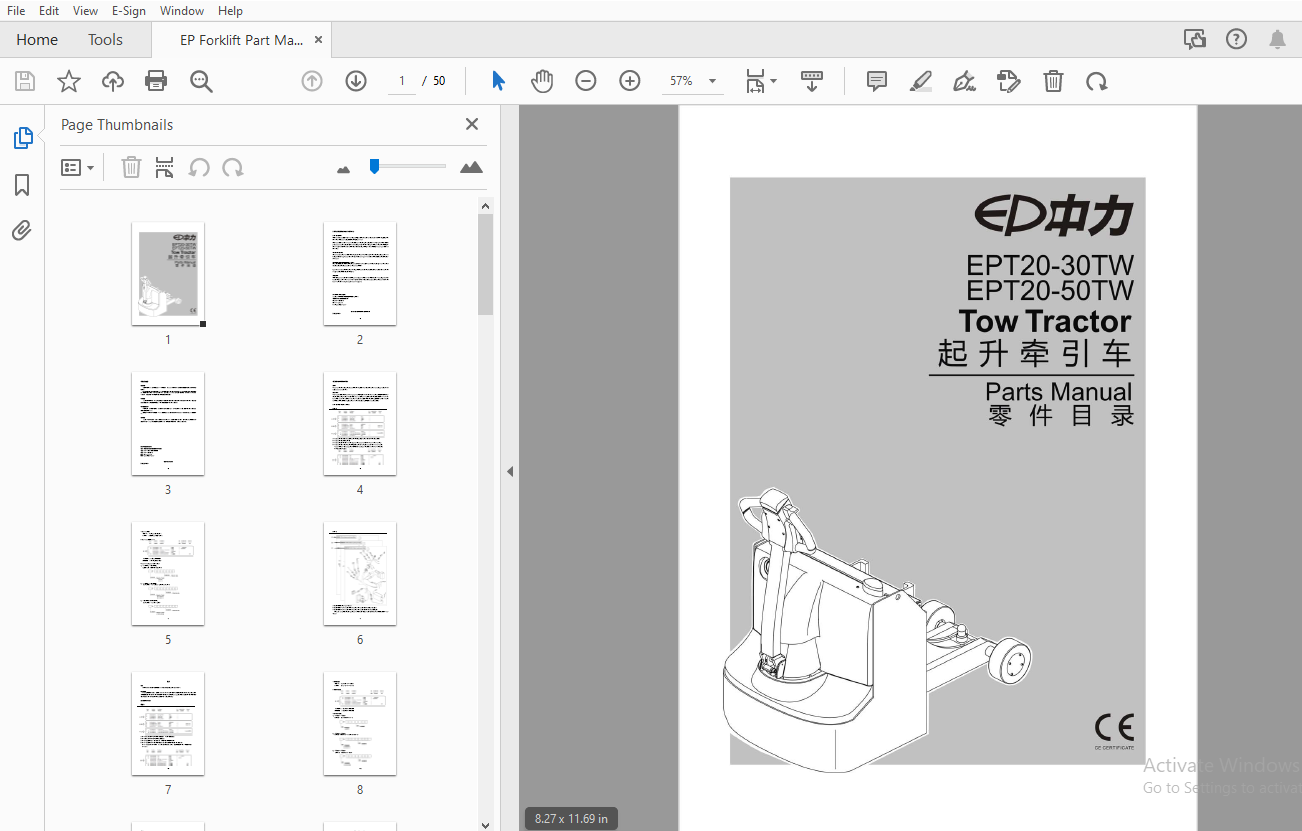Screen dimensions: 1302x831
Task: Enlarge thumbnail size large mountain icon
Action: [x=471, y=167]
